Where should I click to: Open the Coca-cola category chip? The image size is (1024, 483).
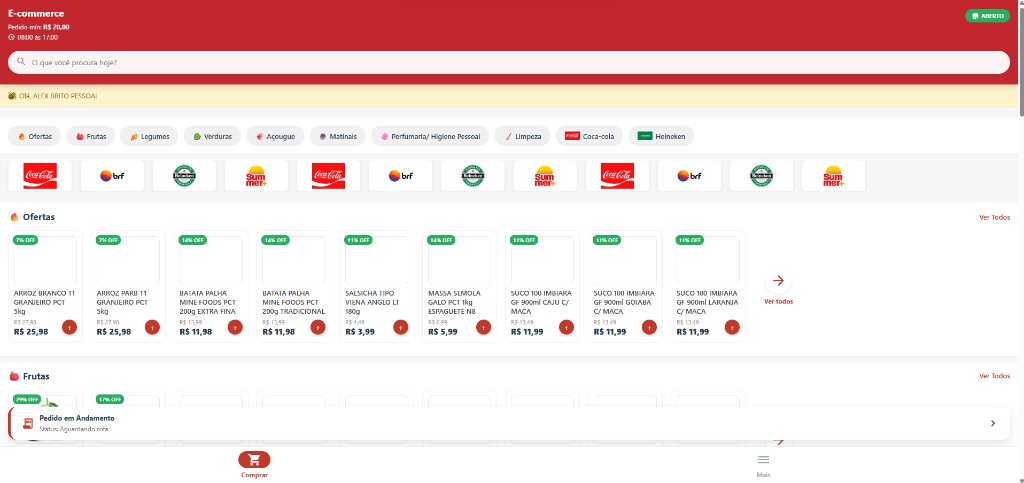[589, 136]
